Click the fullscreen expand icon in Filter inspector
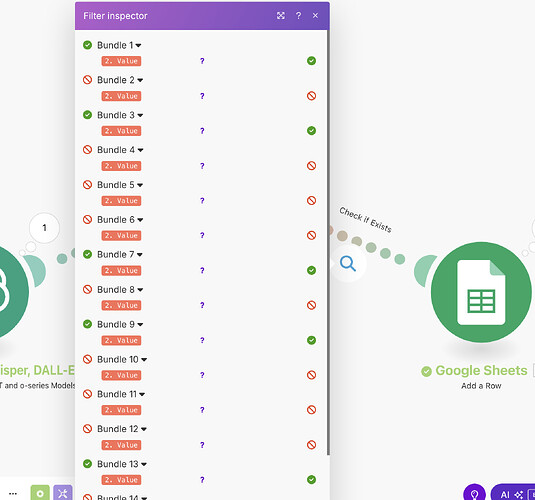535x500 pixels. click(280, 15)
